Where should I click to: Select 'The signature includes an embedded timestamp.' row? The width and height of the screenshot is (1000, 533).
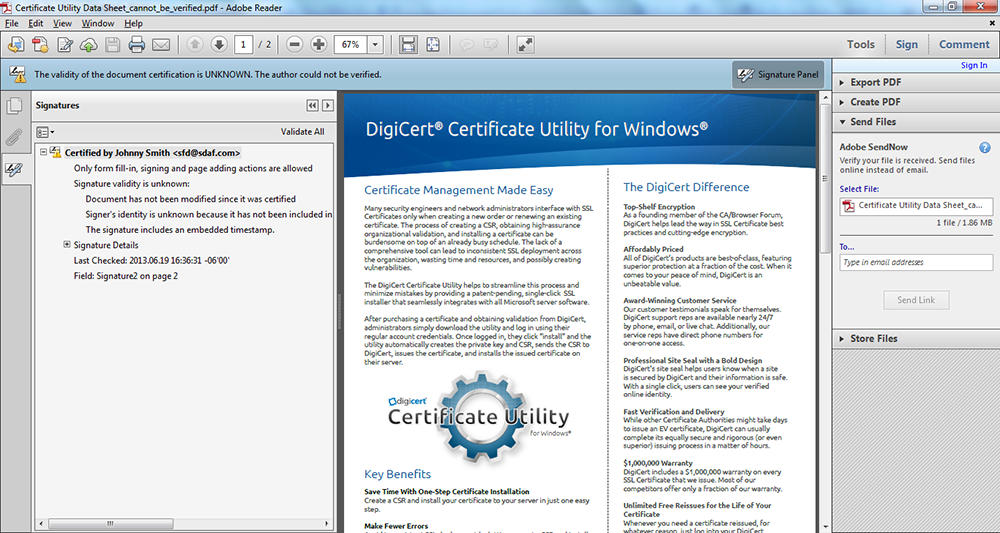pyautogui.click(x=180, y=230)
